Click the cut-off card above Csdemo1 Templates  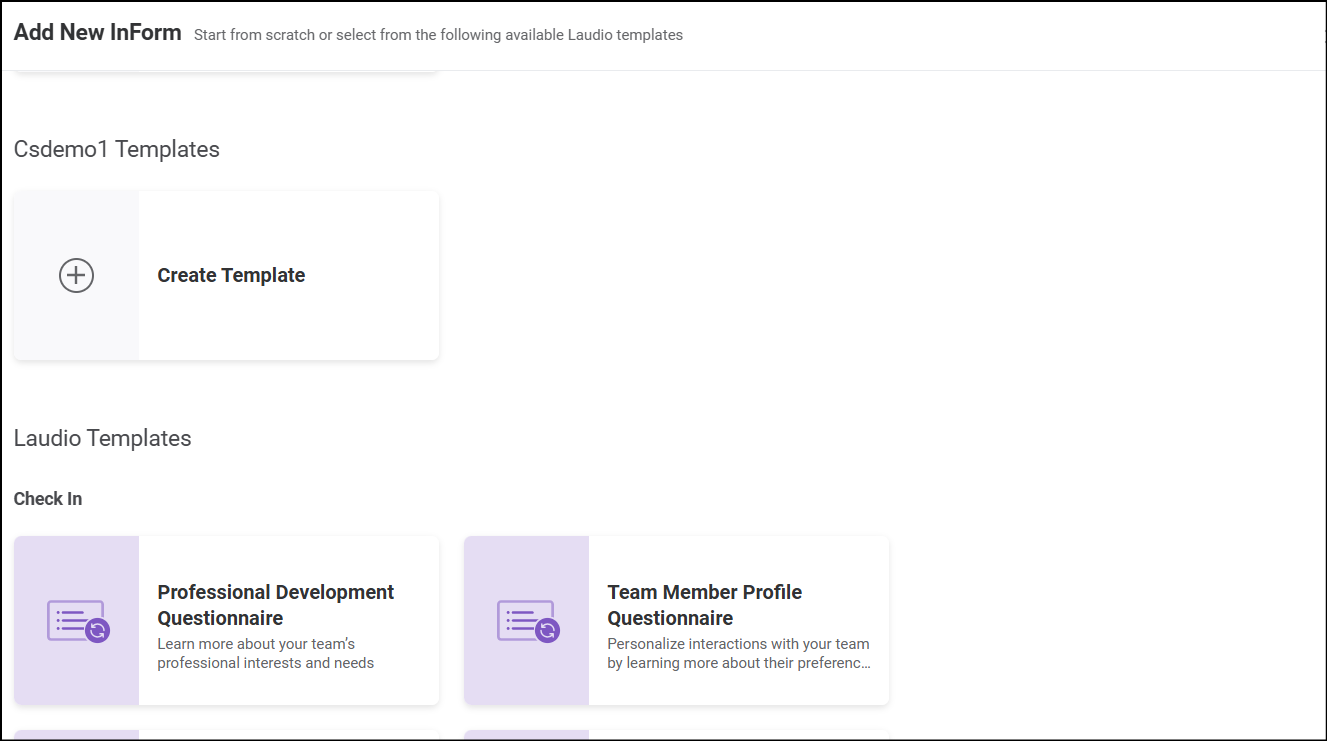tap(226, 71)
